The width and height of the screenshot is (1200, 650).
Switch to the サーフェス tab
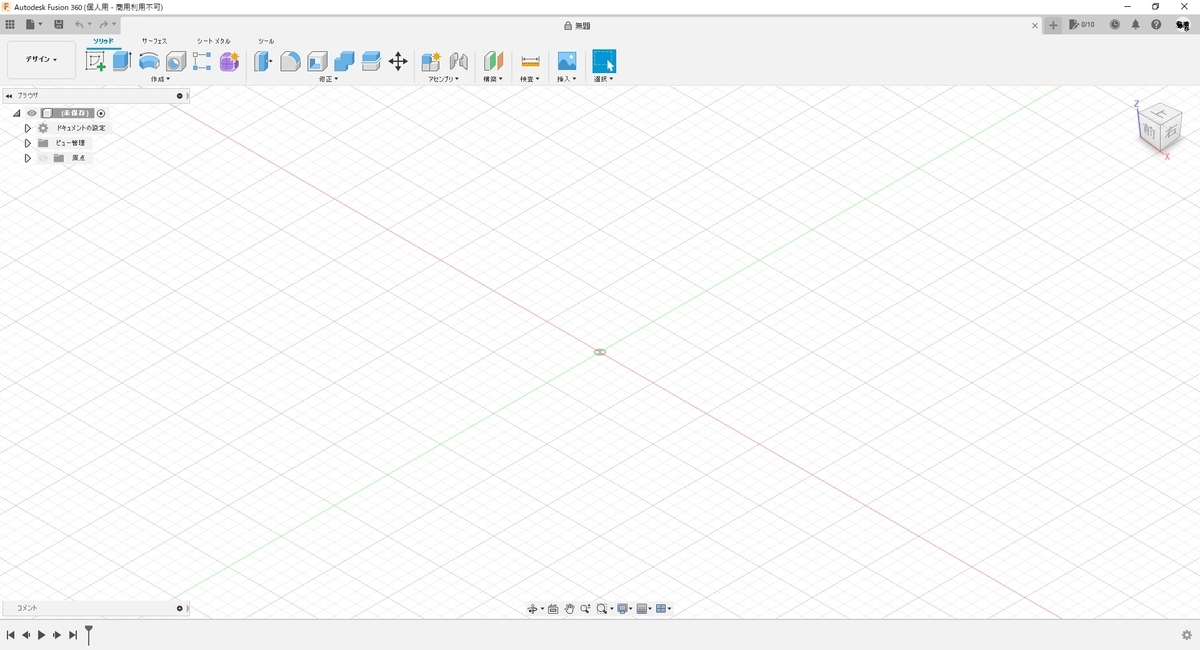click(x=154, y=41)
